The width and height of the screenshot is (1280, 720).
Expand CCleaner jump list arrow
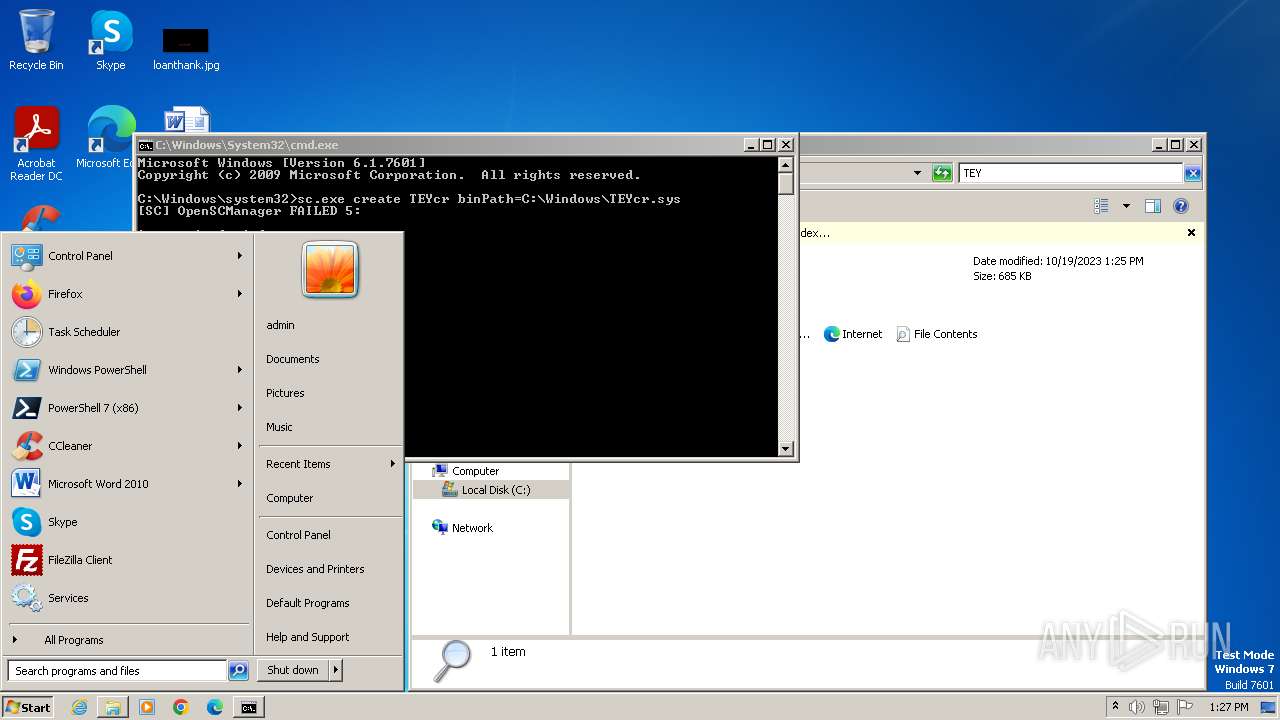[x=240, y=446]
